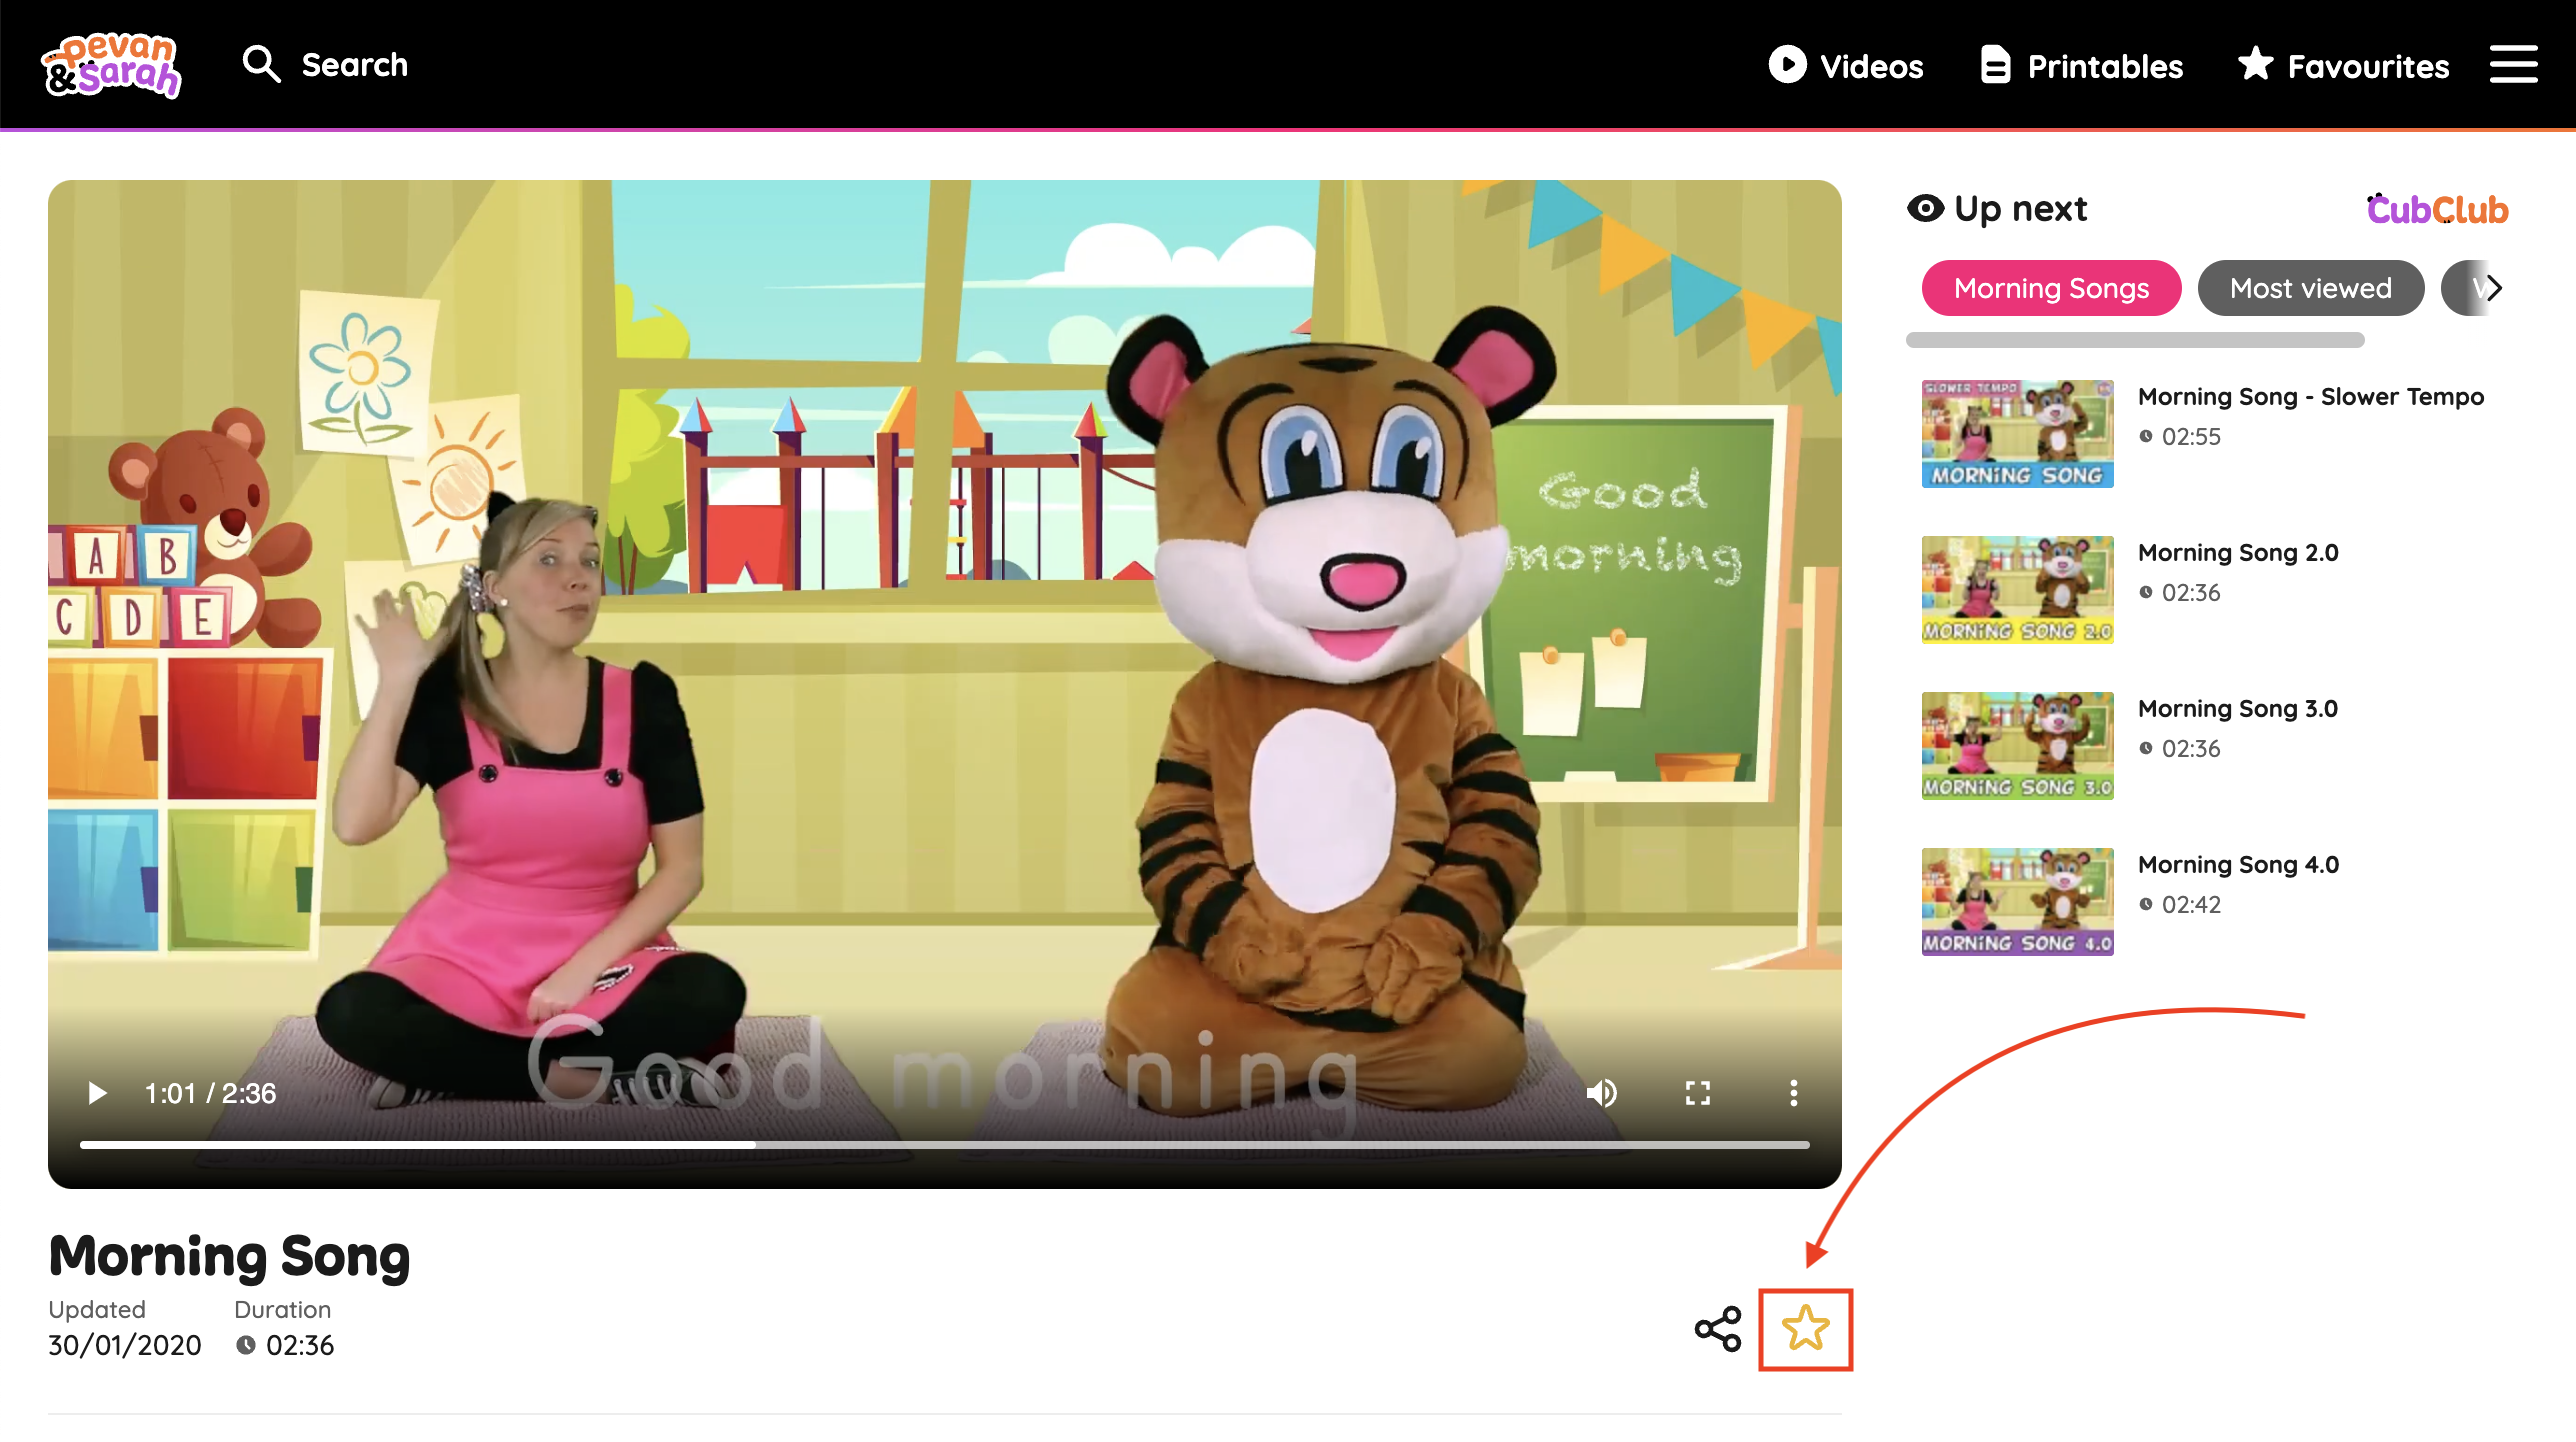Image resolution: width=2576 pixels, height=1442 pixels.
Task: Seek on the video progress bar
Action: click(944, 1144)
